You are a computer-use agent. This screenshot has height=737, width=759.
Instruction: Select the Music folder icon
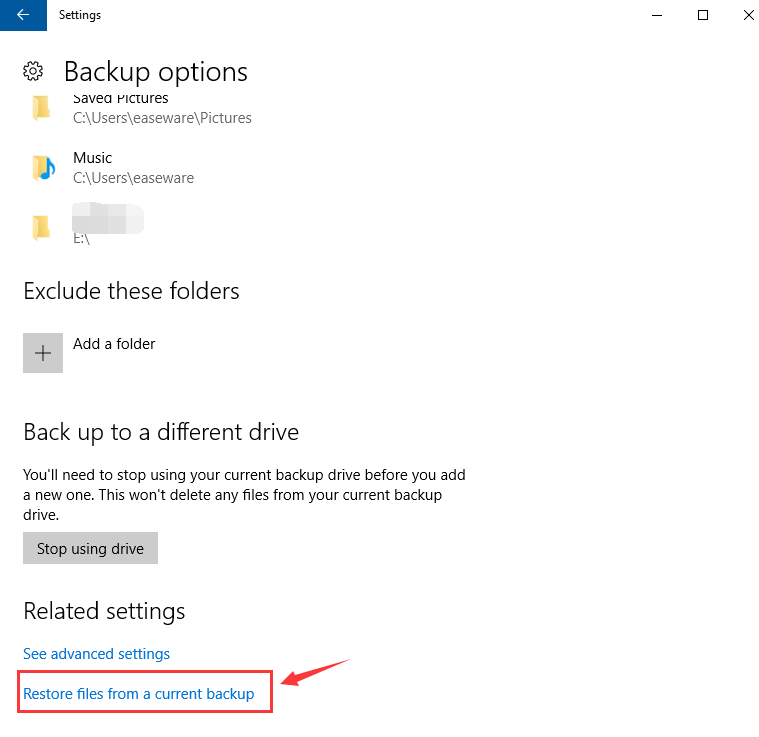click(x=44, y=167)
